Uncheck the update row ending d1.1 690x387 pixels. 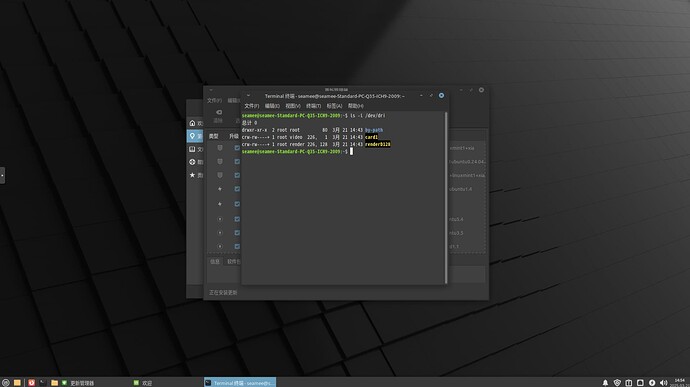coord(237,246)
